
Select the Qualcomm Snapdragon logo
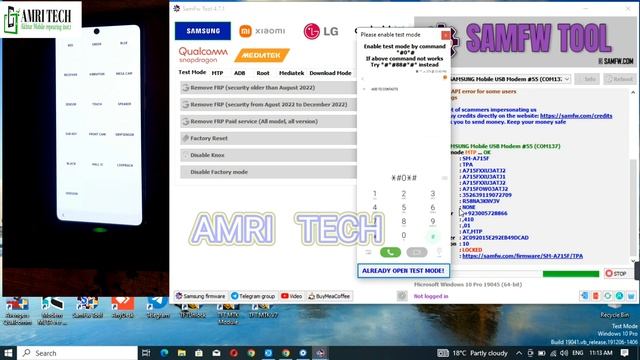[x=203, y=55]
